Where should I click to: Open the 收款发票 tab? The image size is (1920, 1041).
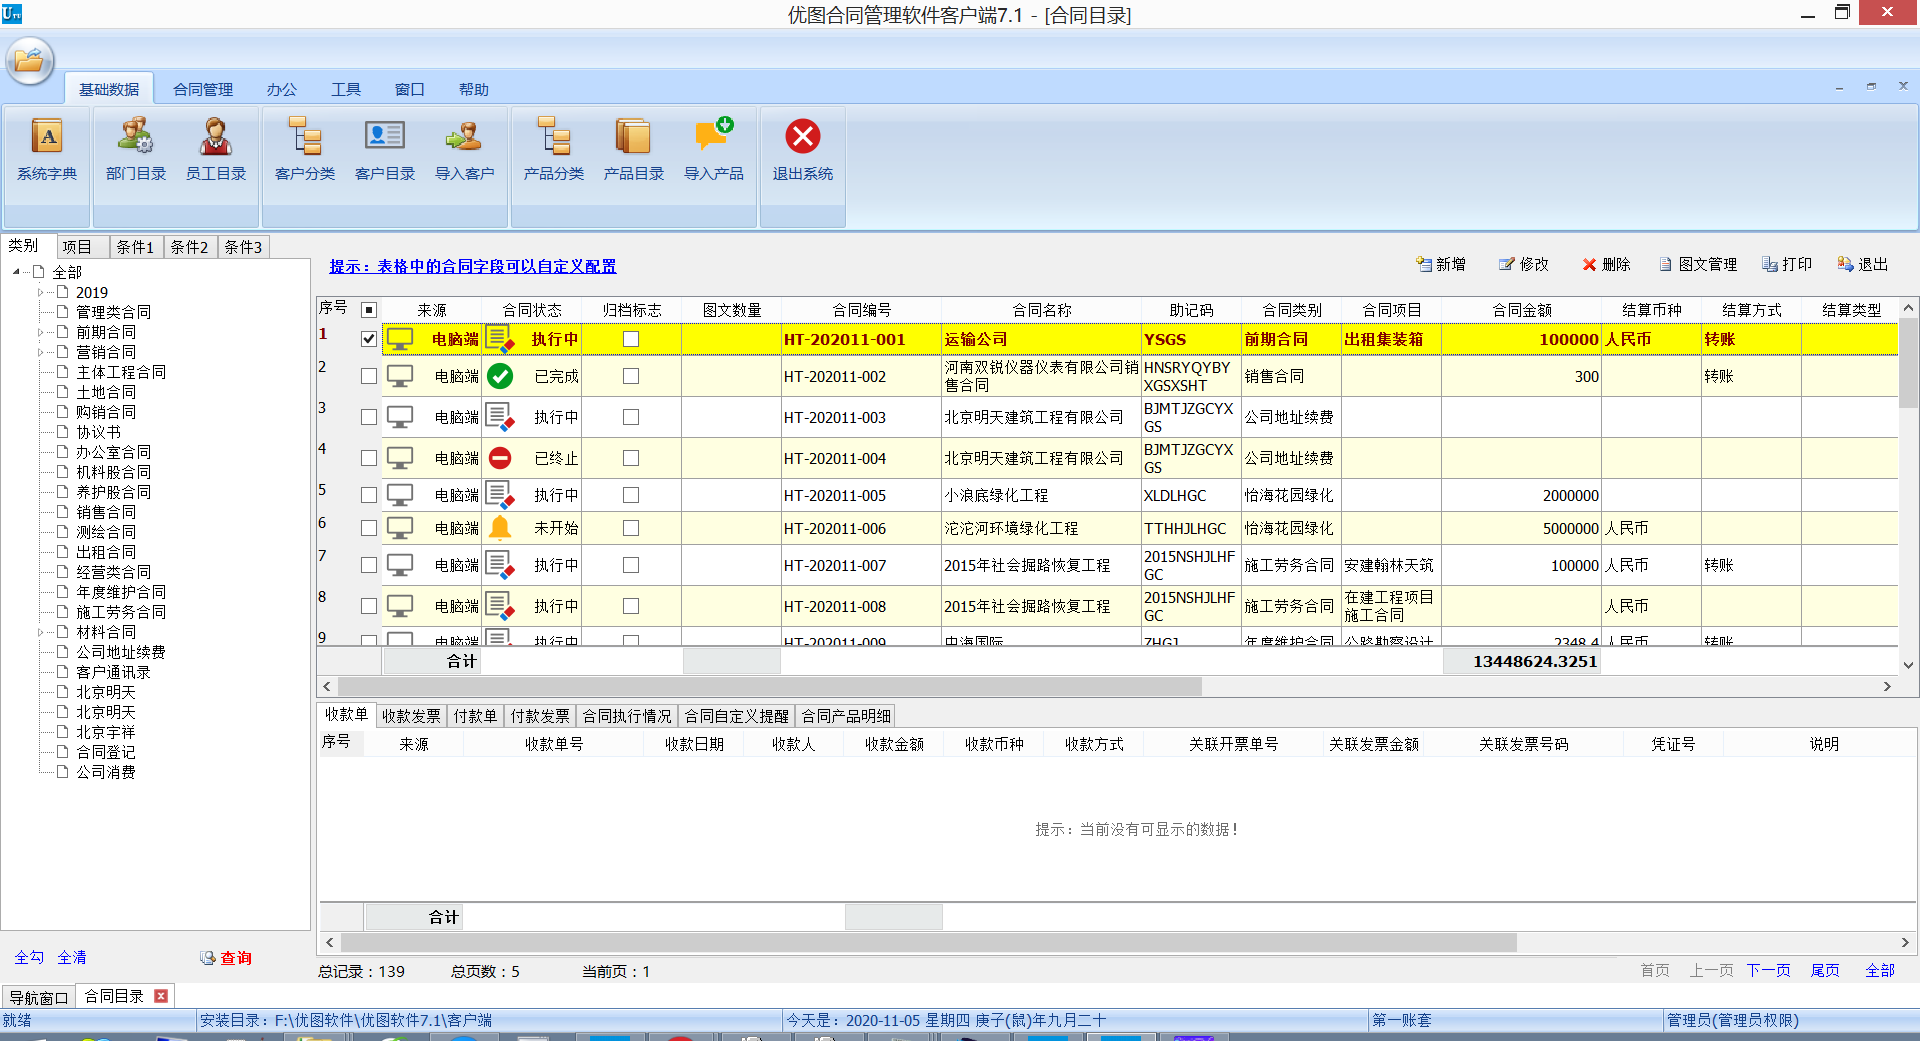point(410,715)
